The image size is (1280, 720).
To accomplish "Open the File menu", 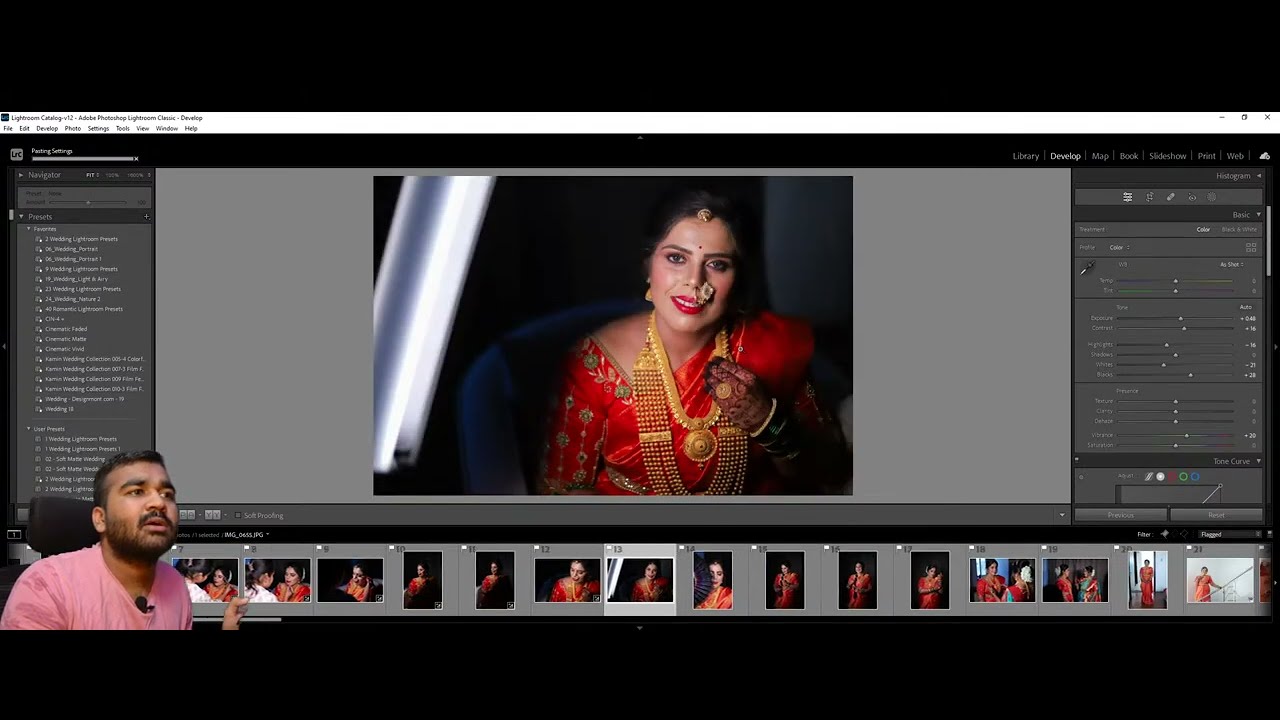I will point(8,128).
